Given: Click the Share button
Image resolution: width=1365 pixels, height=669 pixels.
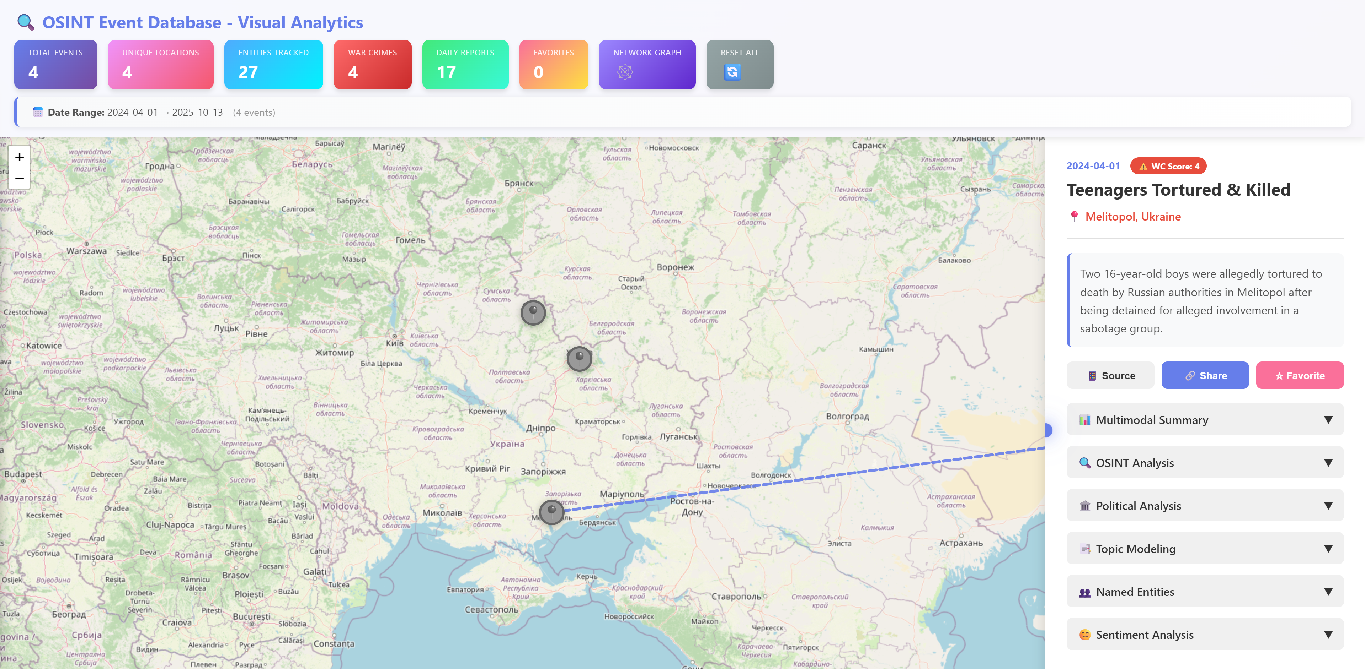Looking at the screenshot, I should [x=1204, y=375].
